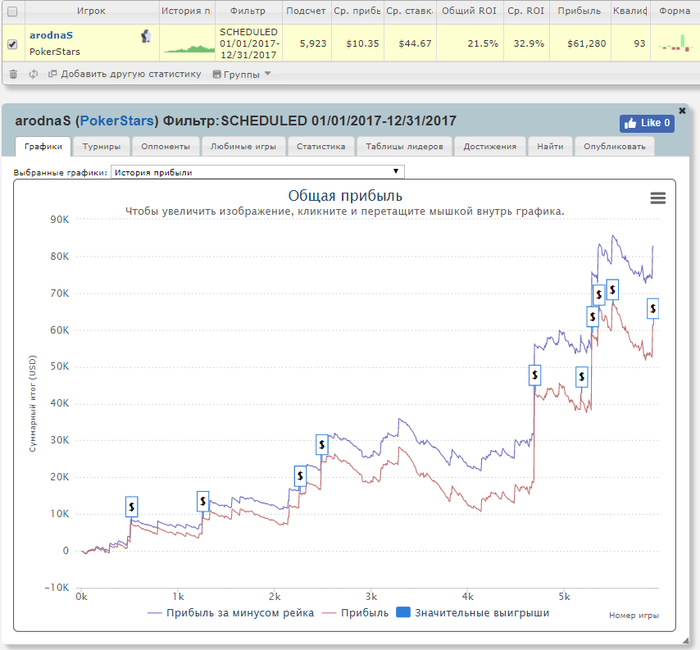
Task: Click the significant win marker near 20K
Action: pyautogui.click(x=300, y=476)
